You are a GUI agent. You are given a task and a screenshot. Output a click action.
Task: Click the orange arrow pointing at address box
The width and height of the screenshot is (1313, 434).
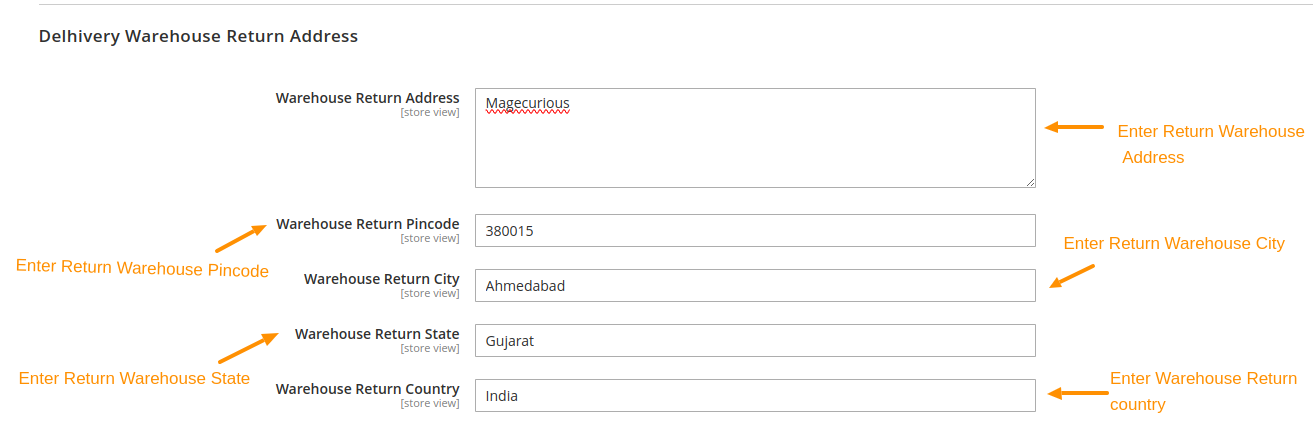[x=1074, y=127]
